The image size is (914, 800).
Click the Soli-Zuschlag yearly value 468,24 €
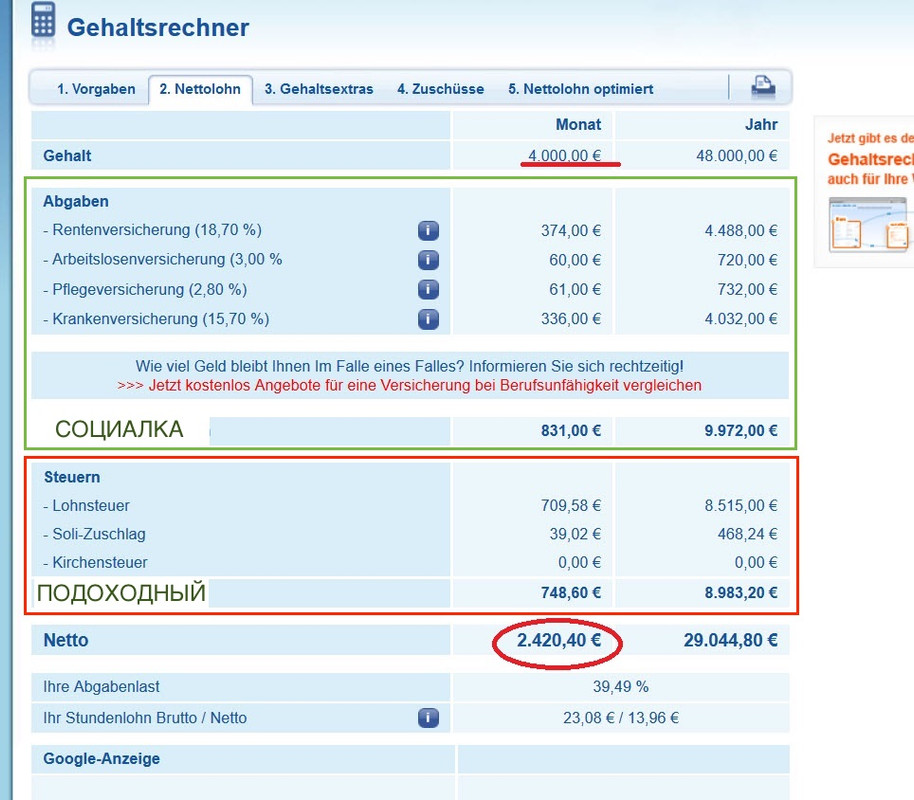tap(747, 534)
